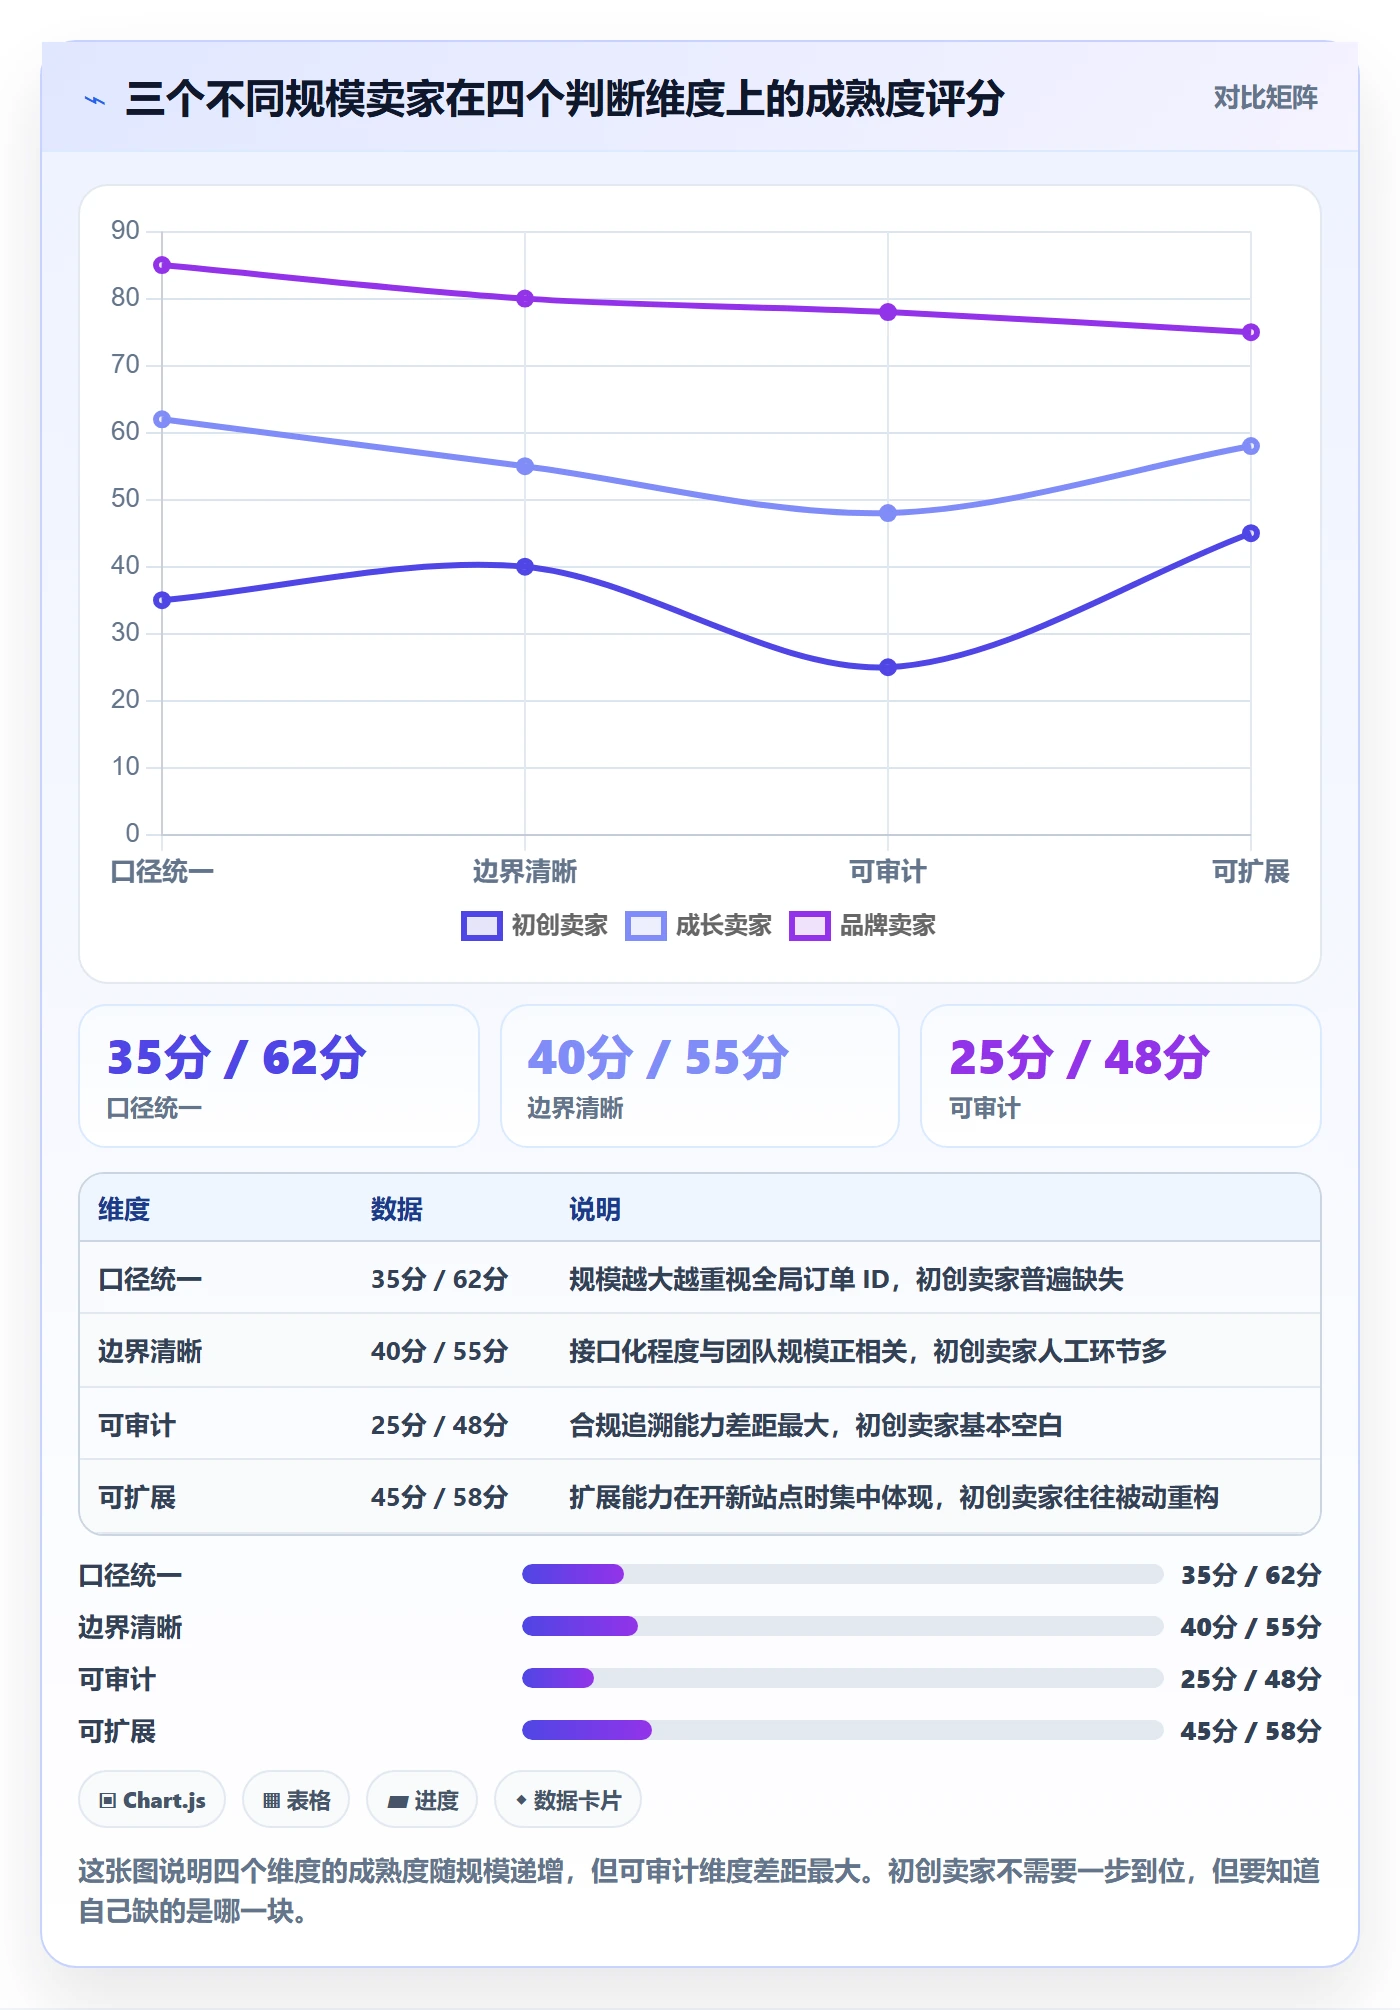The width and height of the screenshot is (1400, 2010).
Task: Click 成长卖家 point at 可审计 (48)
Action: [x=888, y=513]
